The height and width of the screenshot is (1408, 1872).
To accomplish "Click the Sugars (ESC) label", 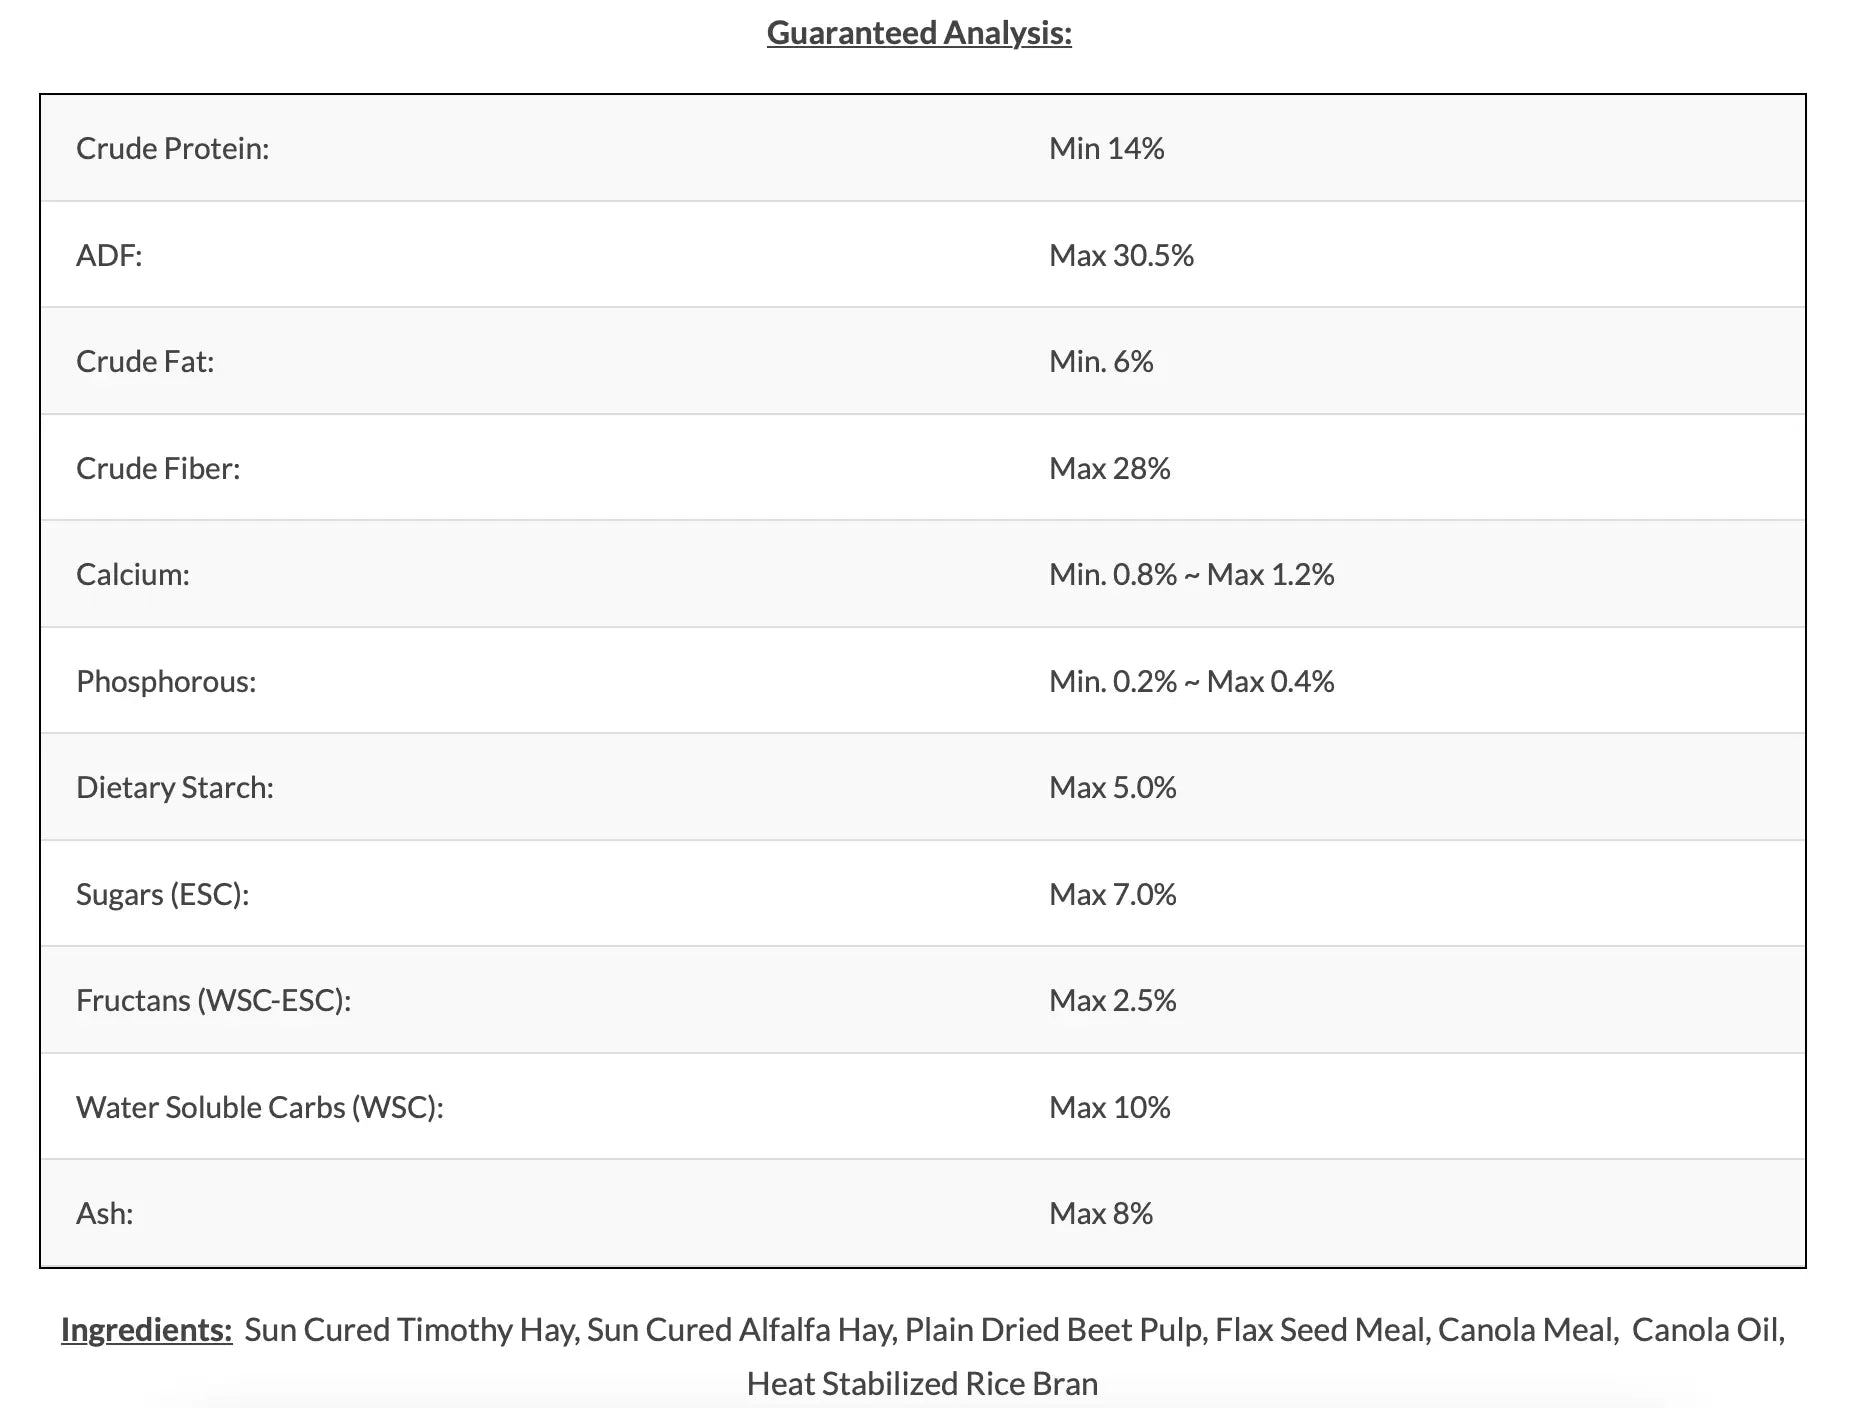I will point(163,894).
